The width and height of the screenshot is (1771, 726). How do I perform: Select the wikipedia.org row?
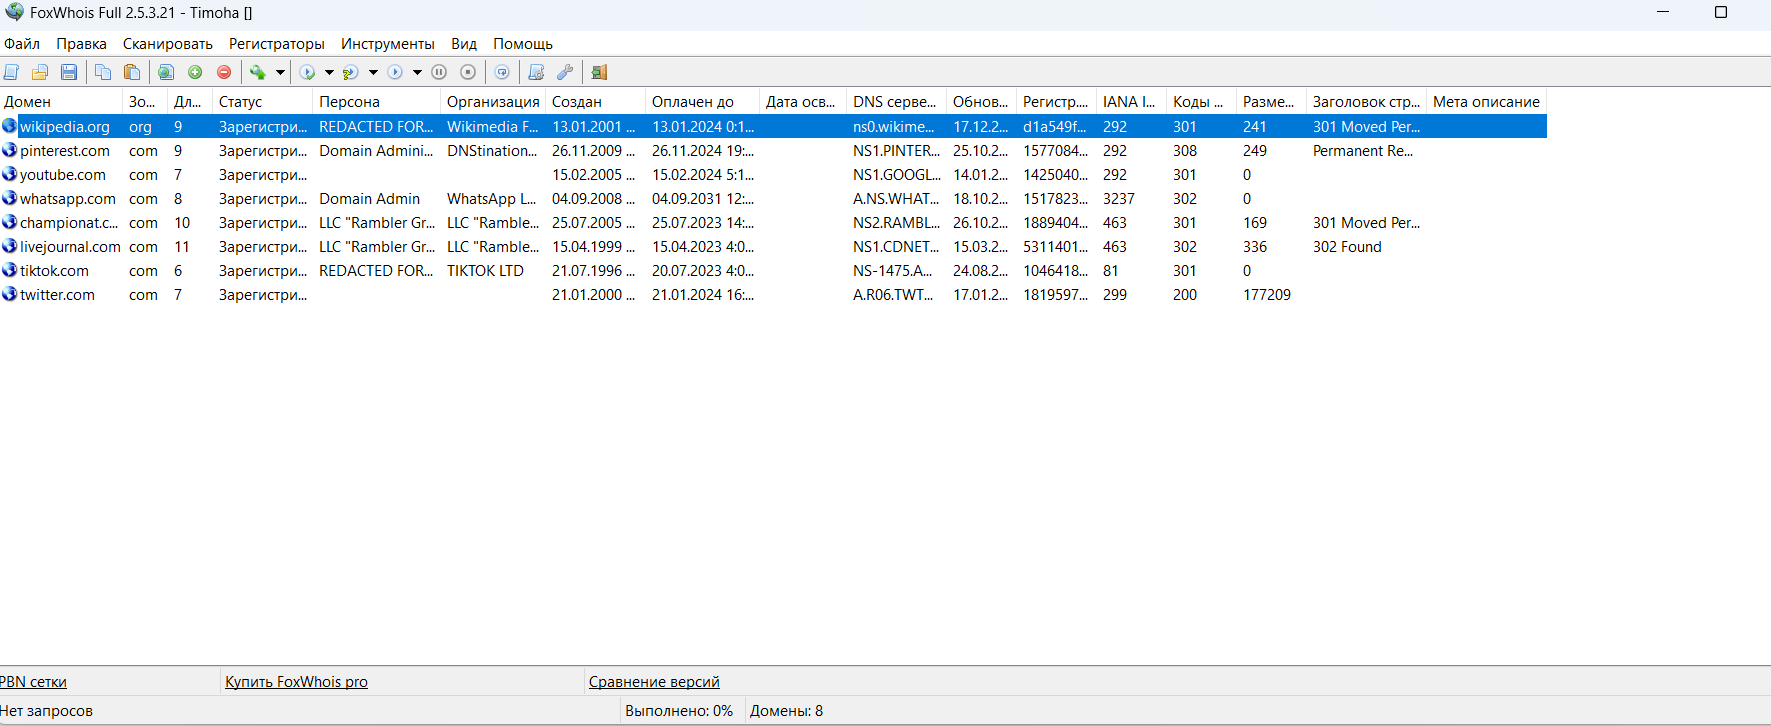click(773, 127)
